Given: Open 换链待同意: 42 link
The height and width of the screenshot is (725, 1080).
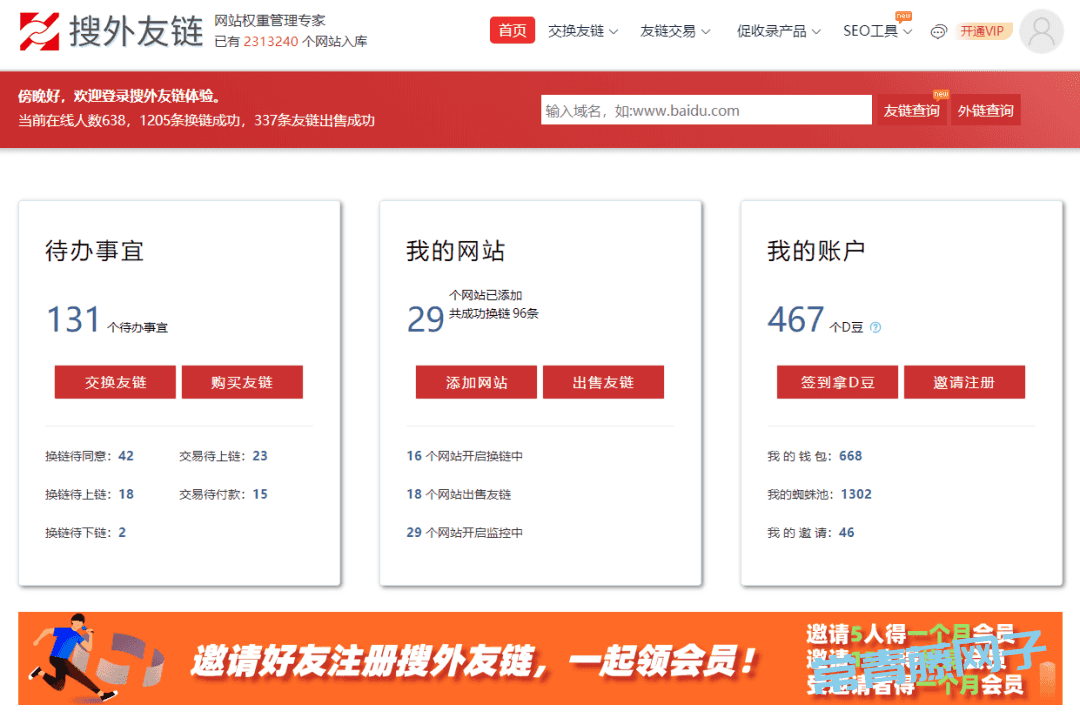Looking at the screenshot, I should [90, 456].
